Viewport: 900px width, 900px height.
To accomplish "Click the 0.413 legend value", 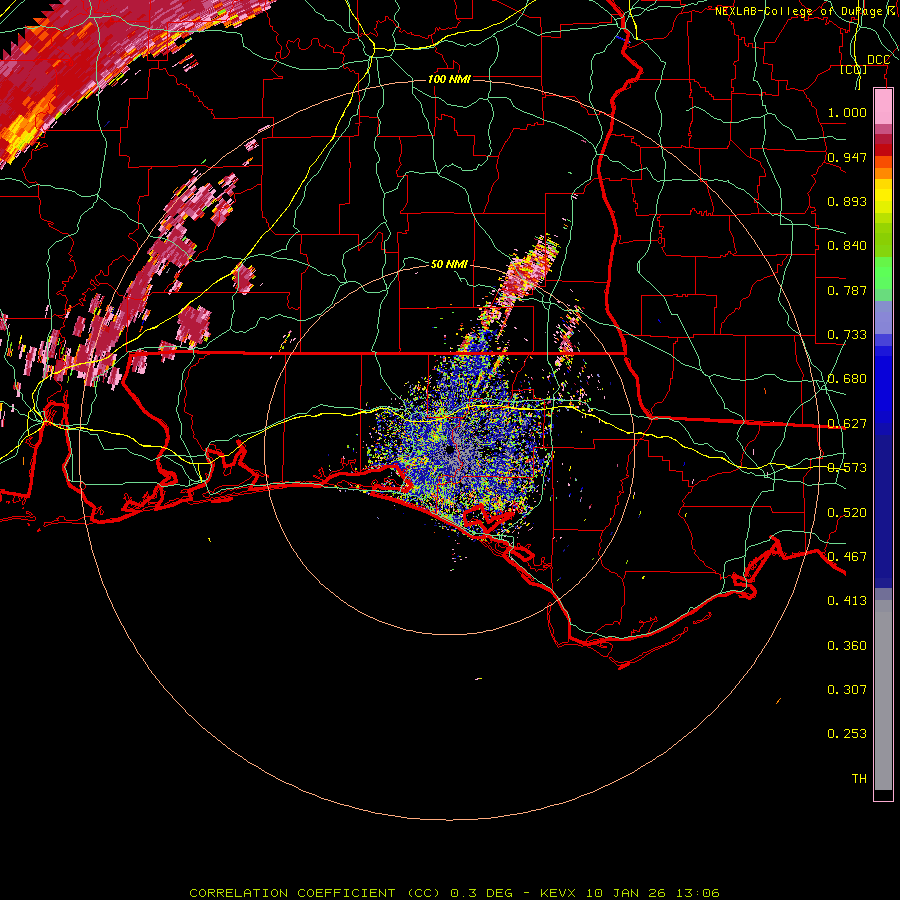I will (x=847, y=600).
